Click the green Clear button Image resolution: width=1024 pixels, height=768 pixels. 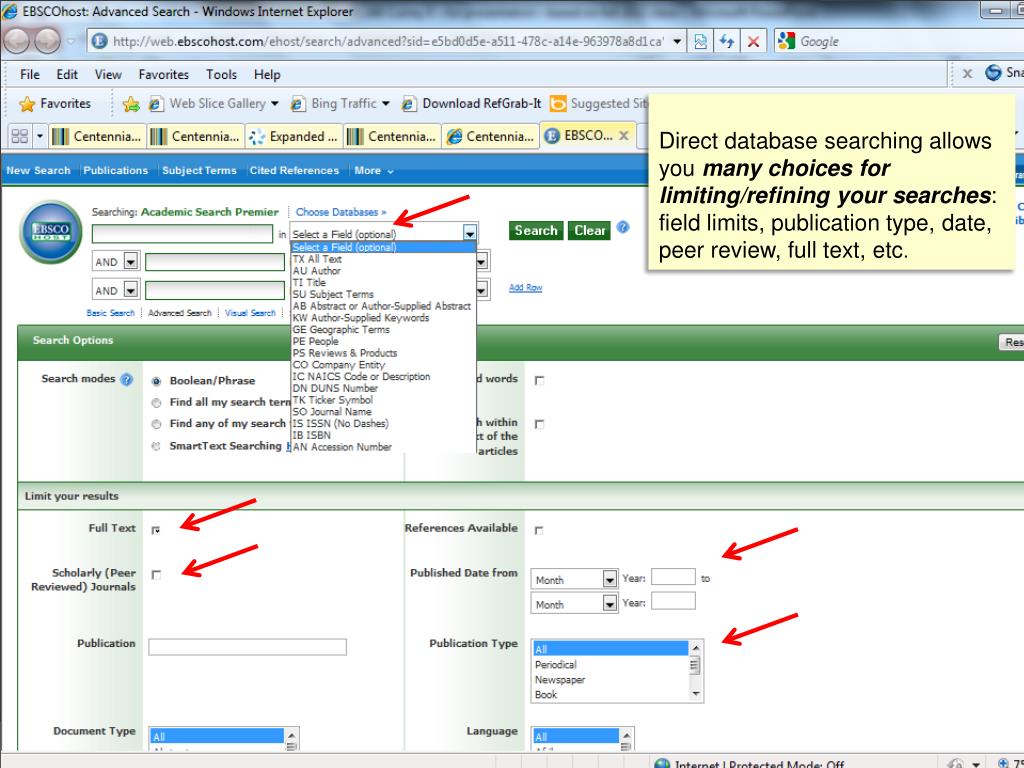click(589, 231)
